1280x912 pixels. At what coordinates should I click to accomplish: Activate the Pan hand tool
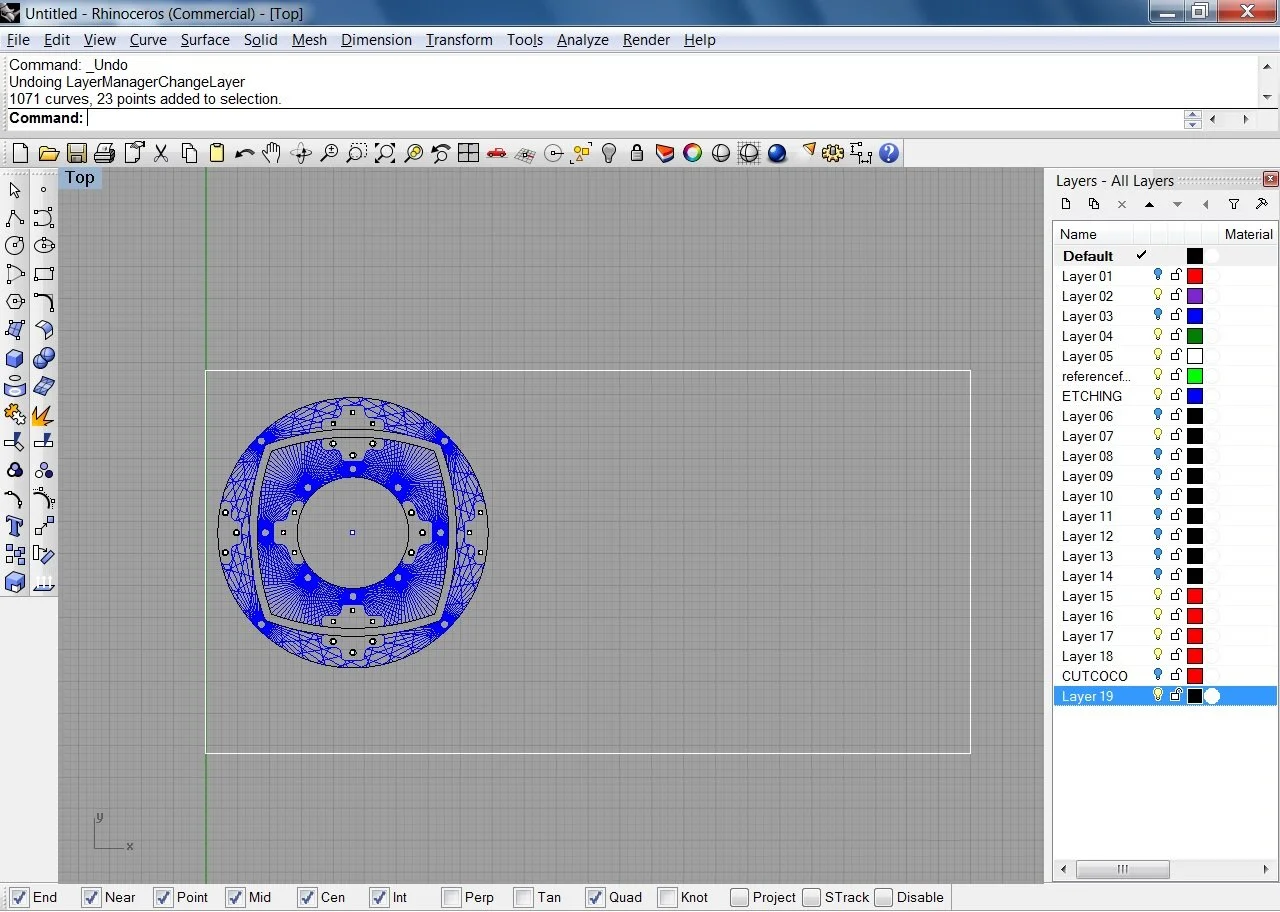(272, 153)
